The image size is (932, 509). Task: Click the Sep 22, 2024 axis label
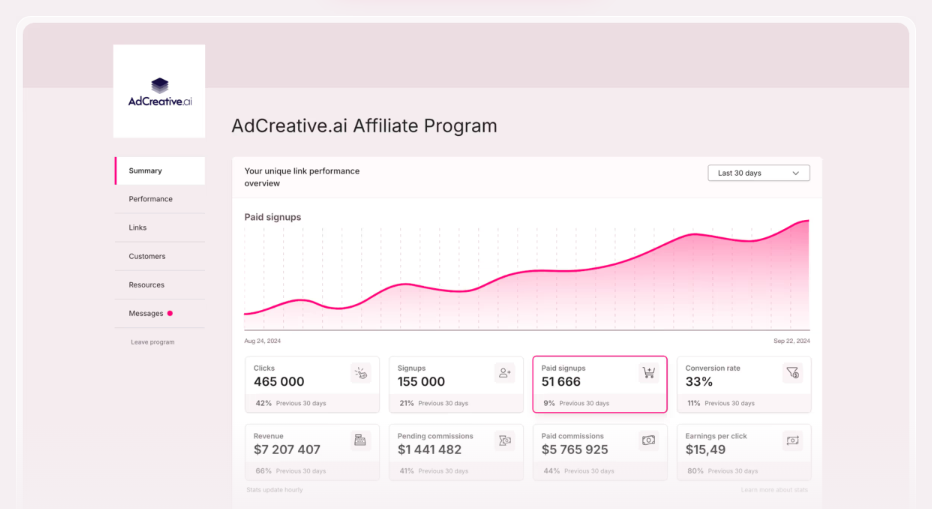(x=791, y=341)
